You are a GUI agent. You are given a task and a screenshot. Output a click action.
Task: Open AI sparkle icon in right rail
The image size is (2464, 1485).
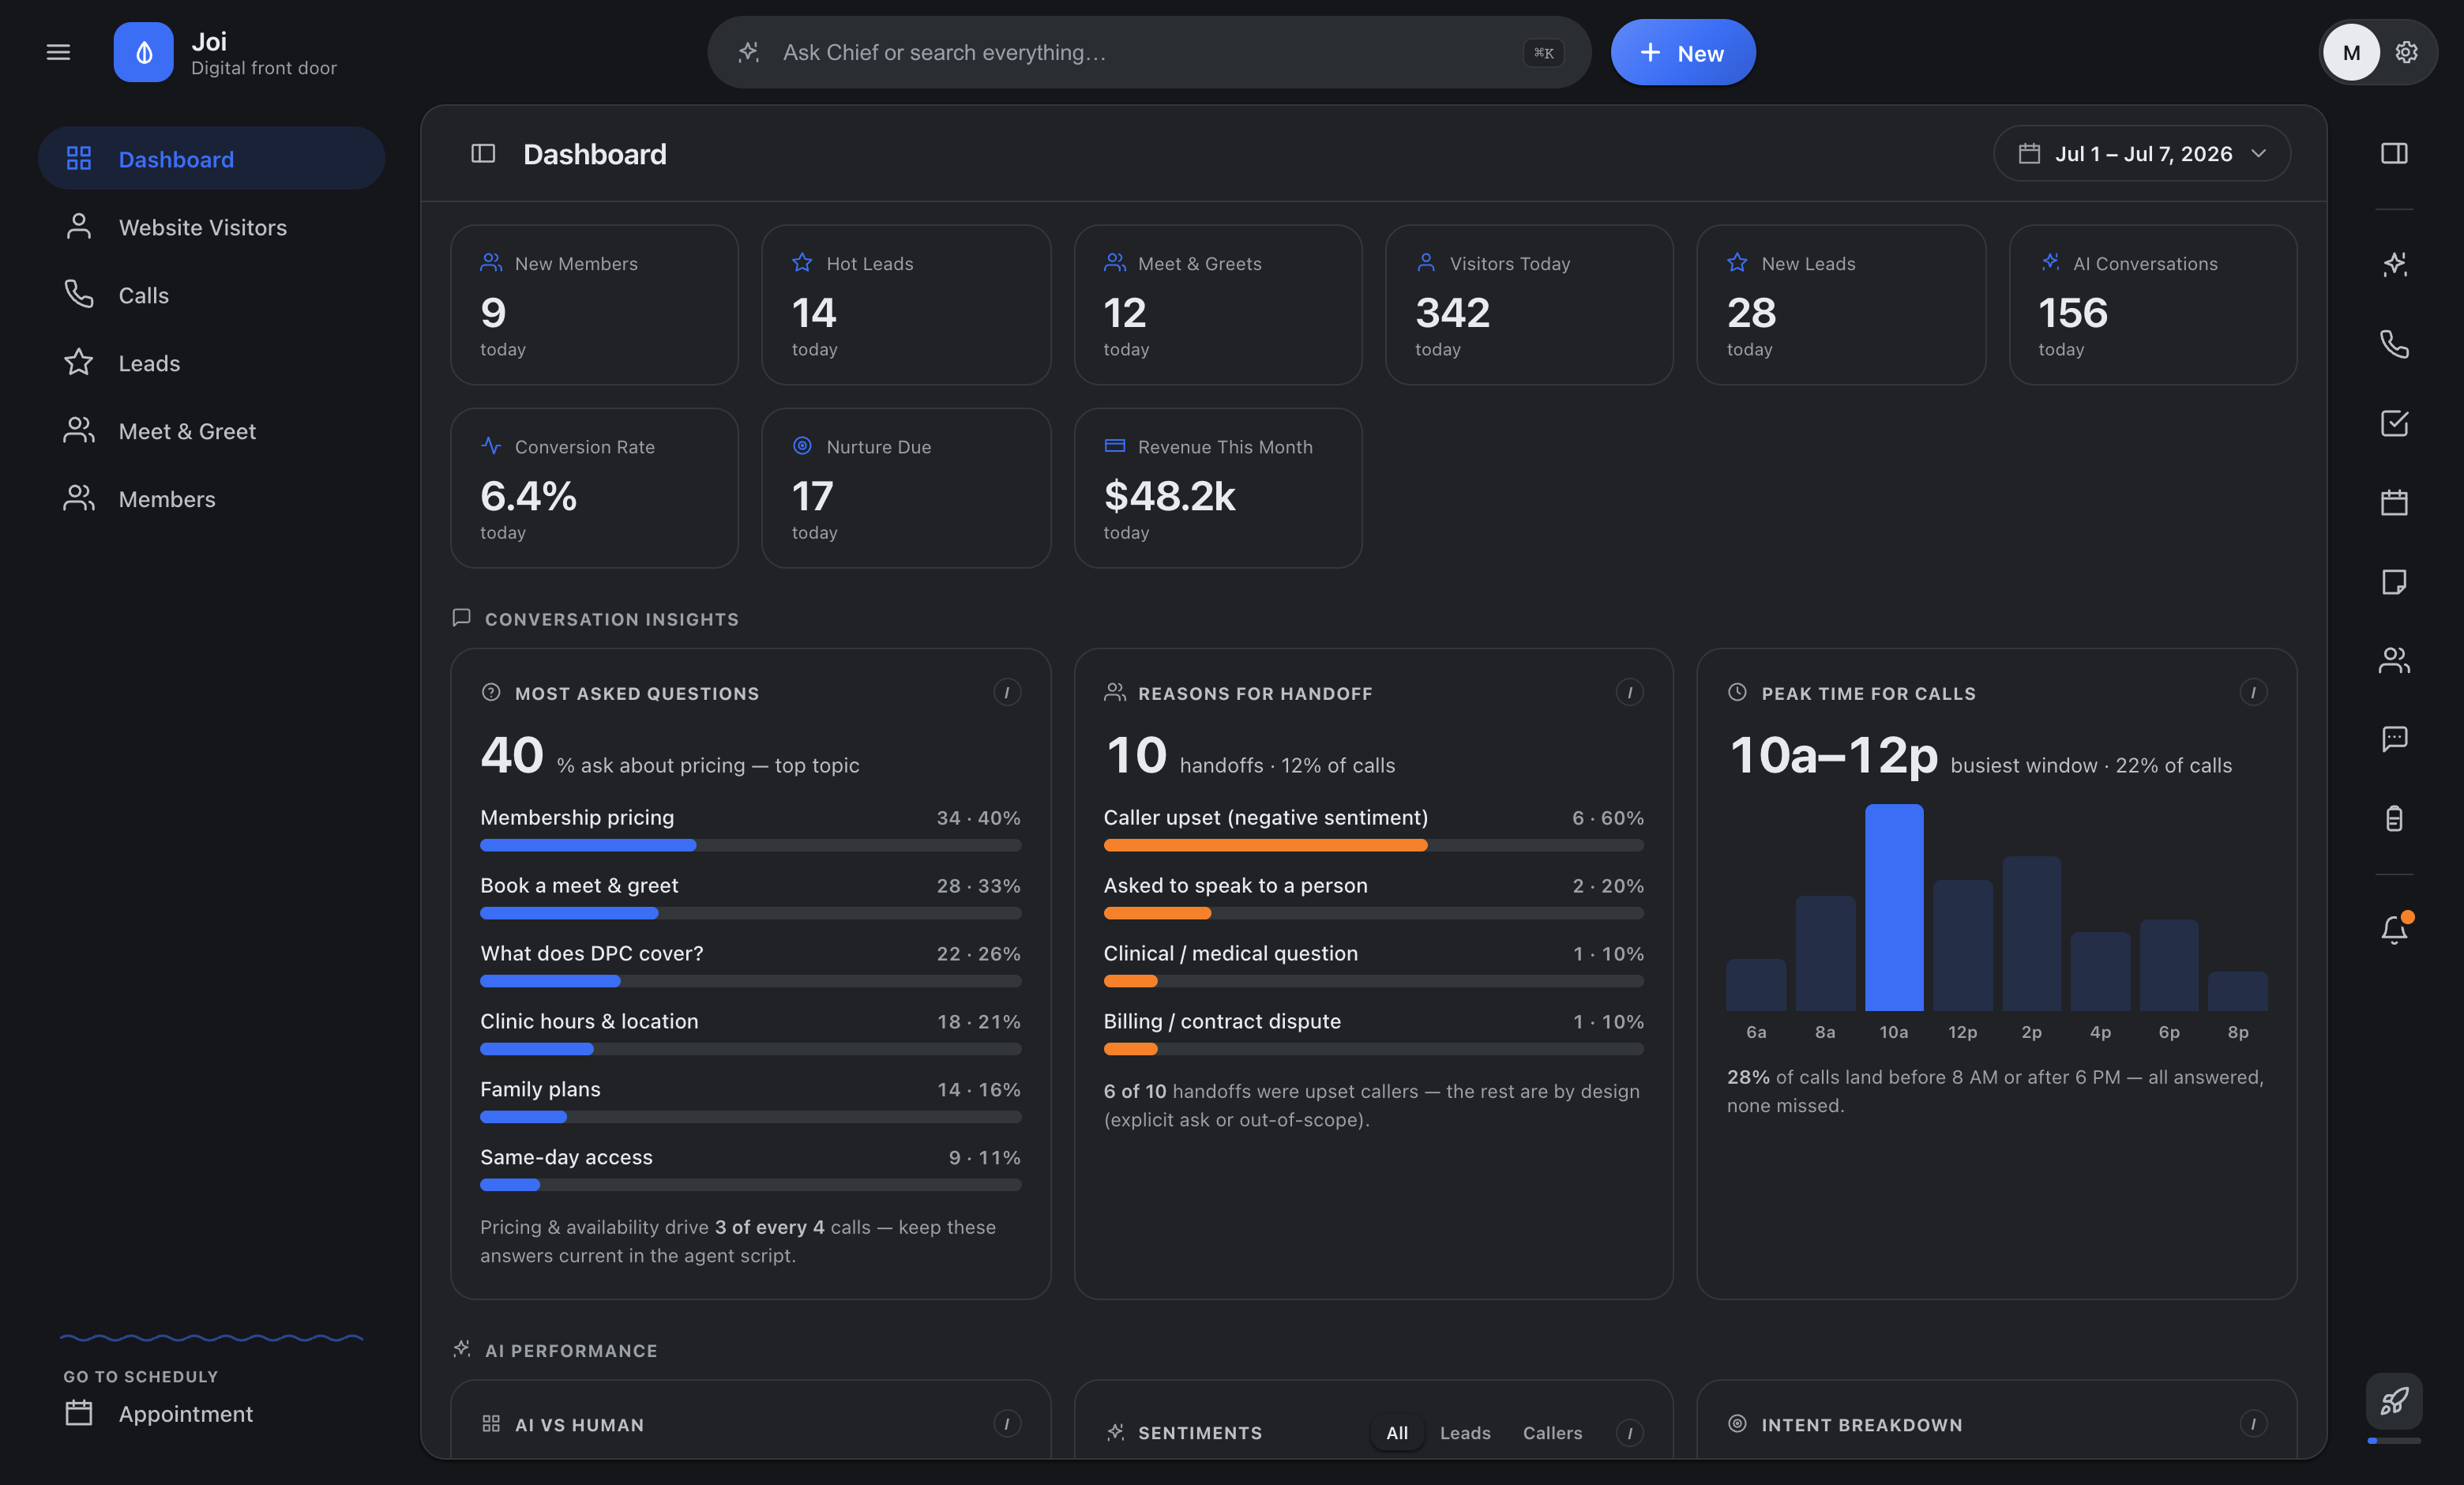coord(2394,264)
